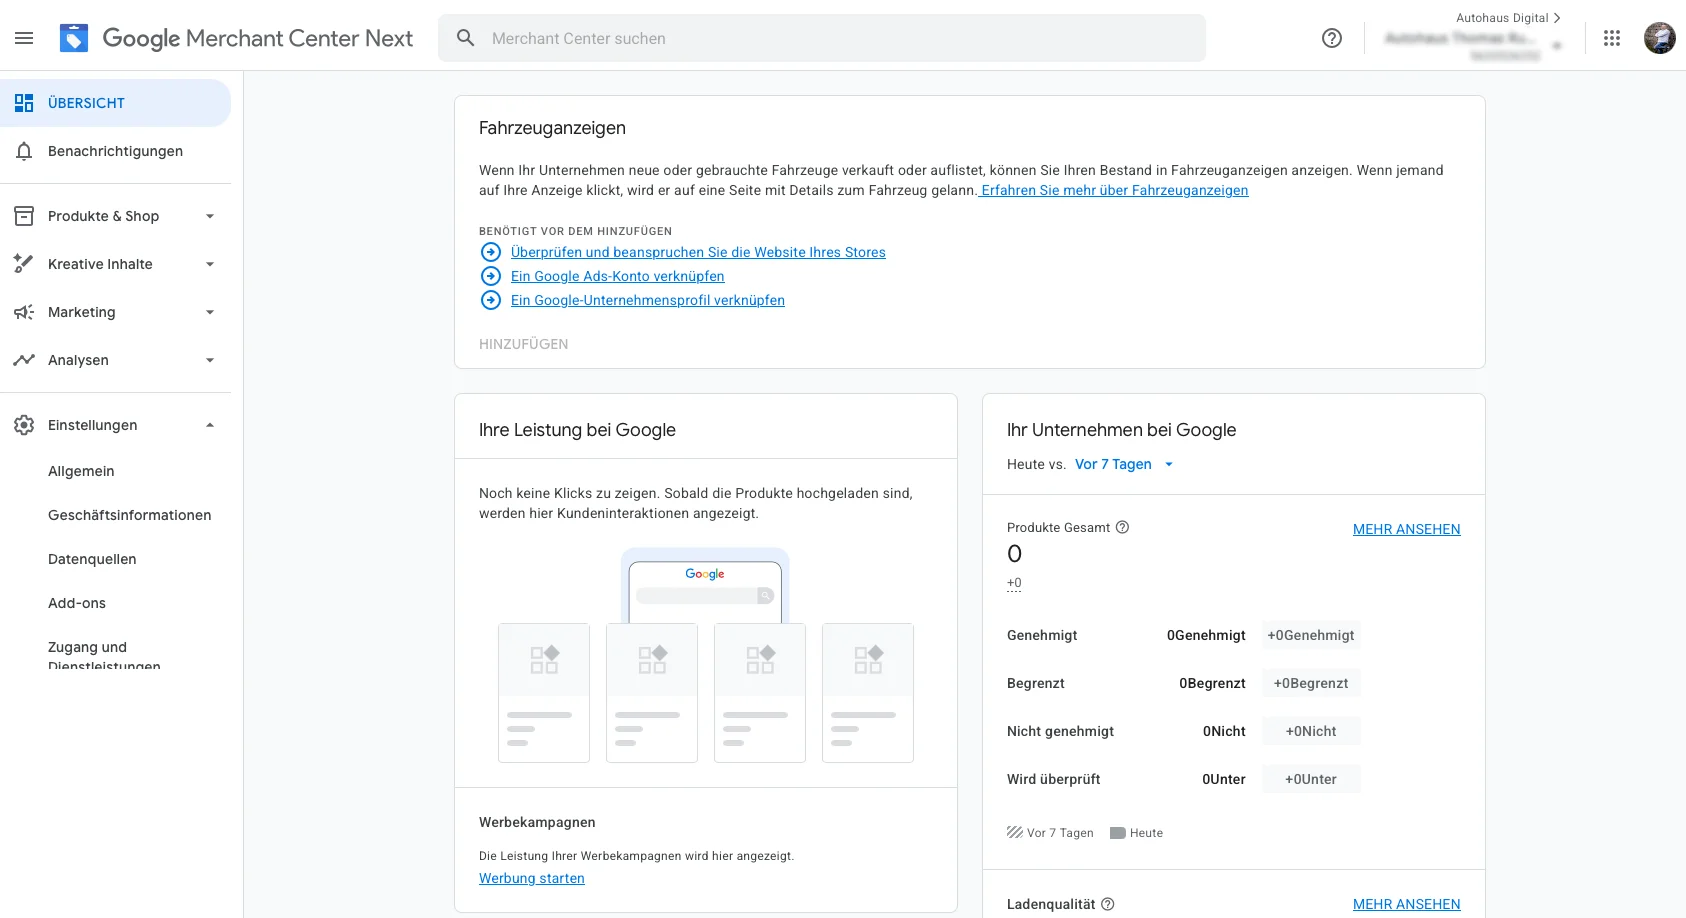Click the user profile avatar
This screenshot has height=918, width=1686.
1659,38
